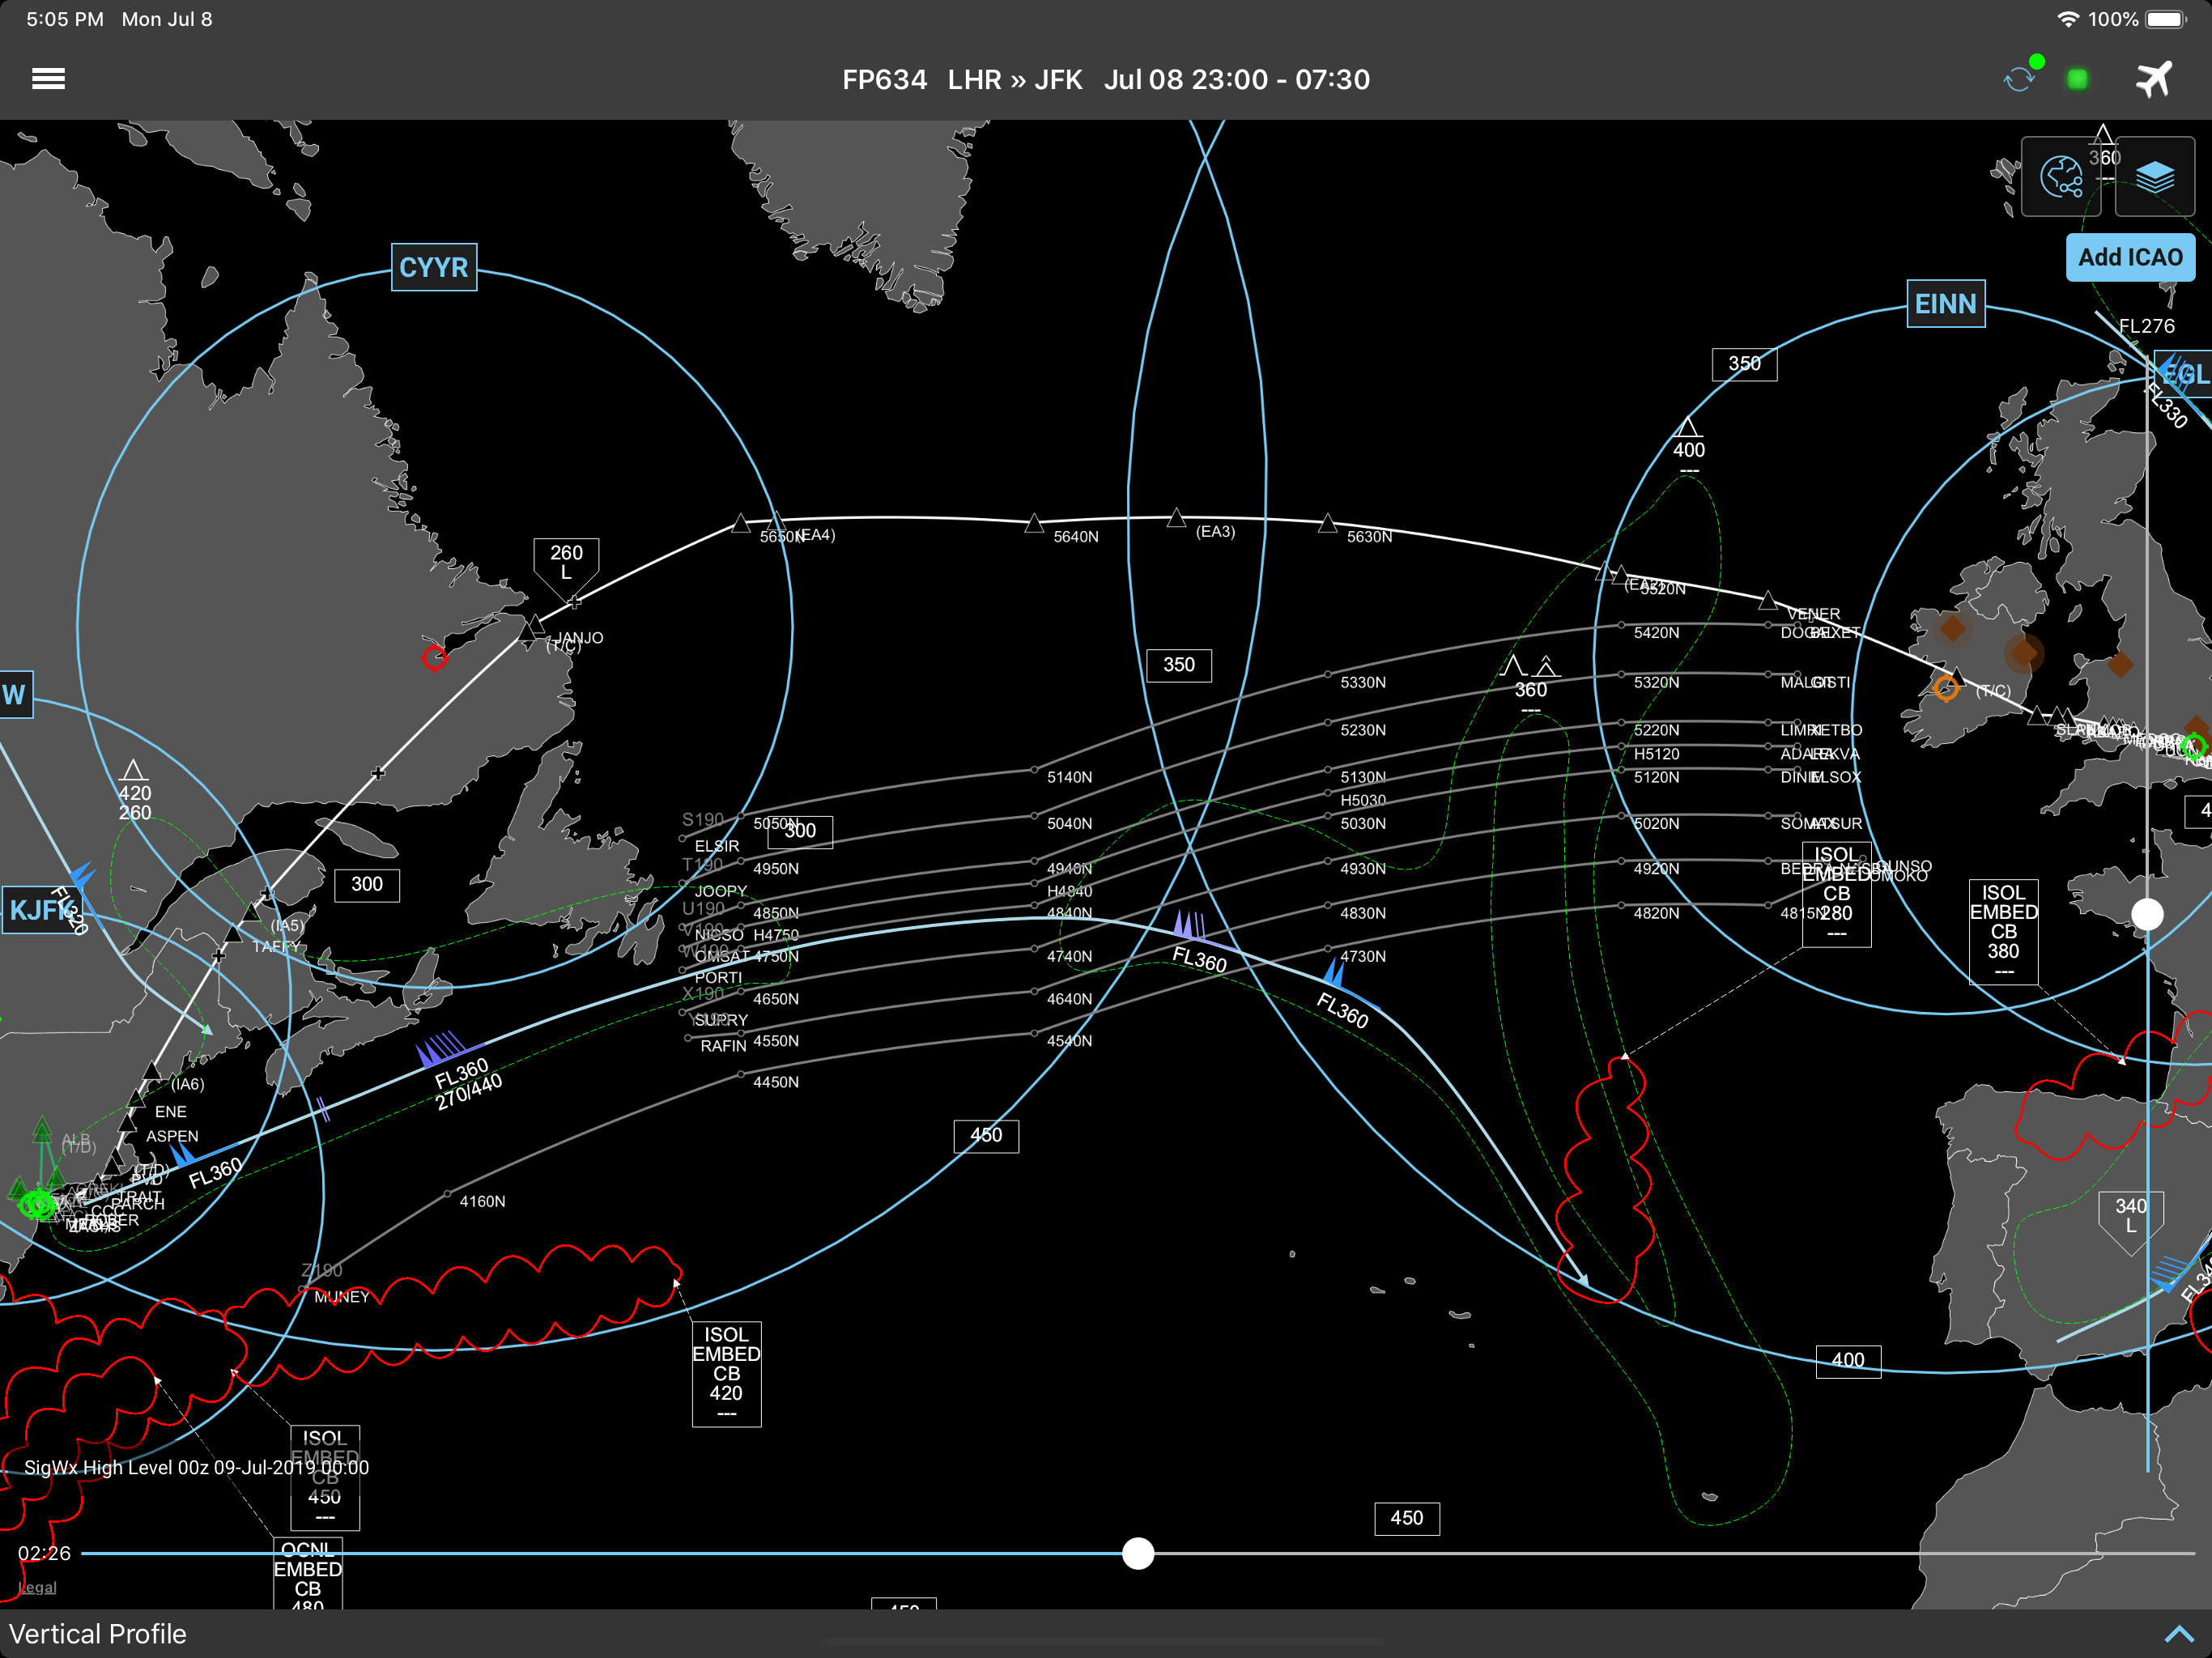The width and height of the screenshot is (2212, 1658).
Task: Click the Vertical Profile label
Action: 98,1634
